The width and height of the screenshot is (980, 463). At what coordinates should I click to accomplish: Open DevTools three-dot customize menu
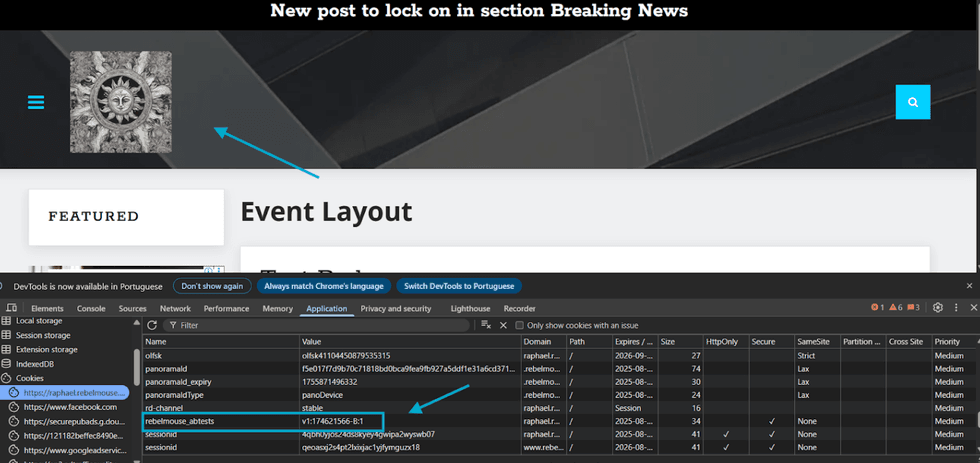[956, 307]
